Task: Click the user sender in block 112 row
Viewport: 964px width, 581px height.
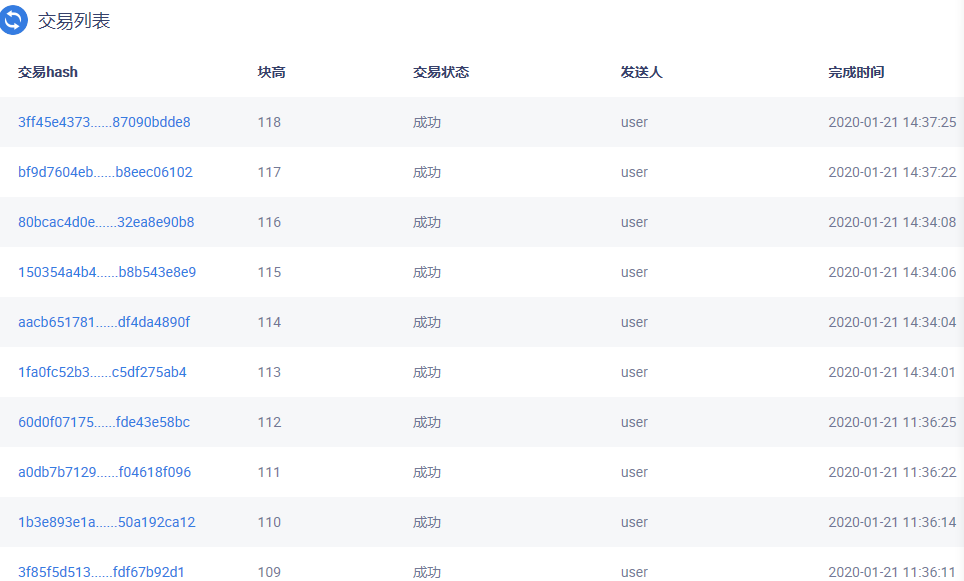Action: point(634,422)
